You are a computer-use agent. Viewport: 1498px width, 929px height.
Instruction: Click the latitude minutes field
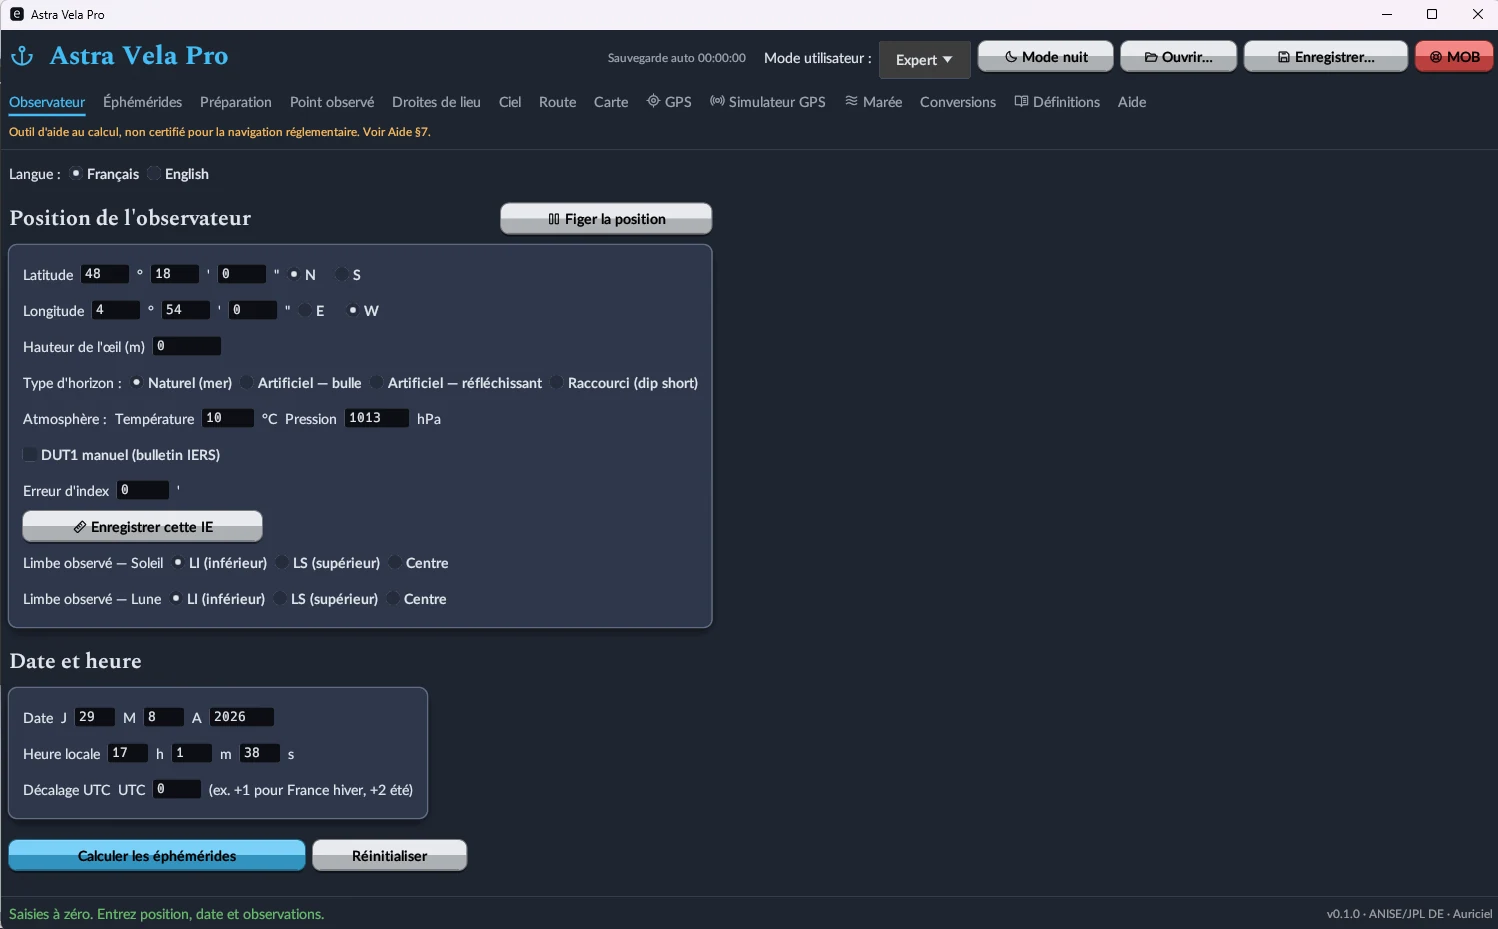tap(175, 274)
